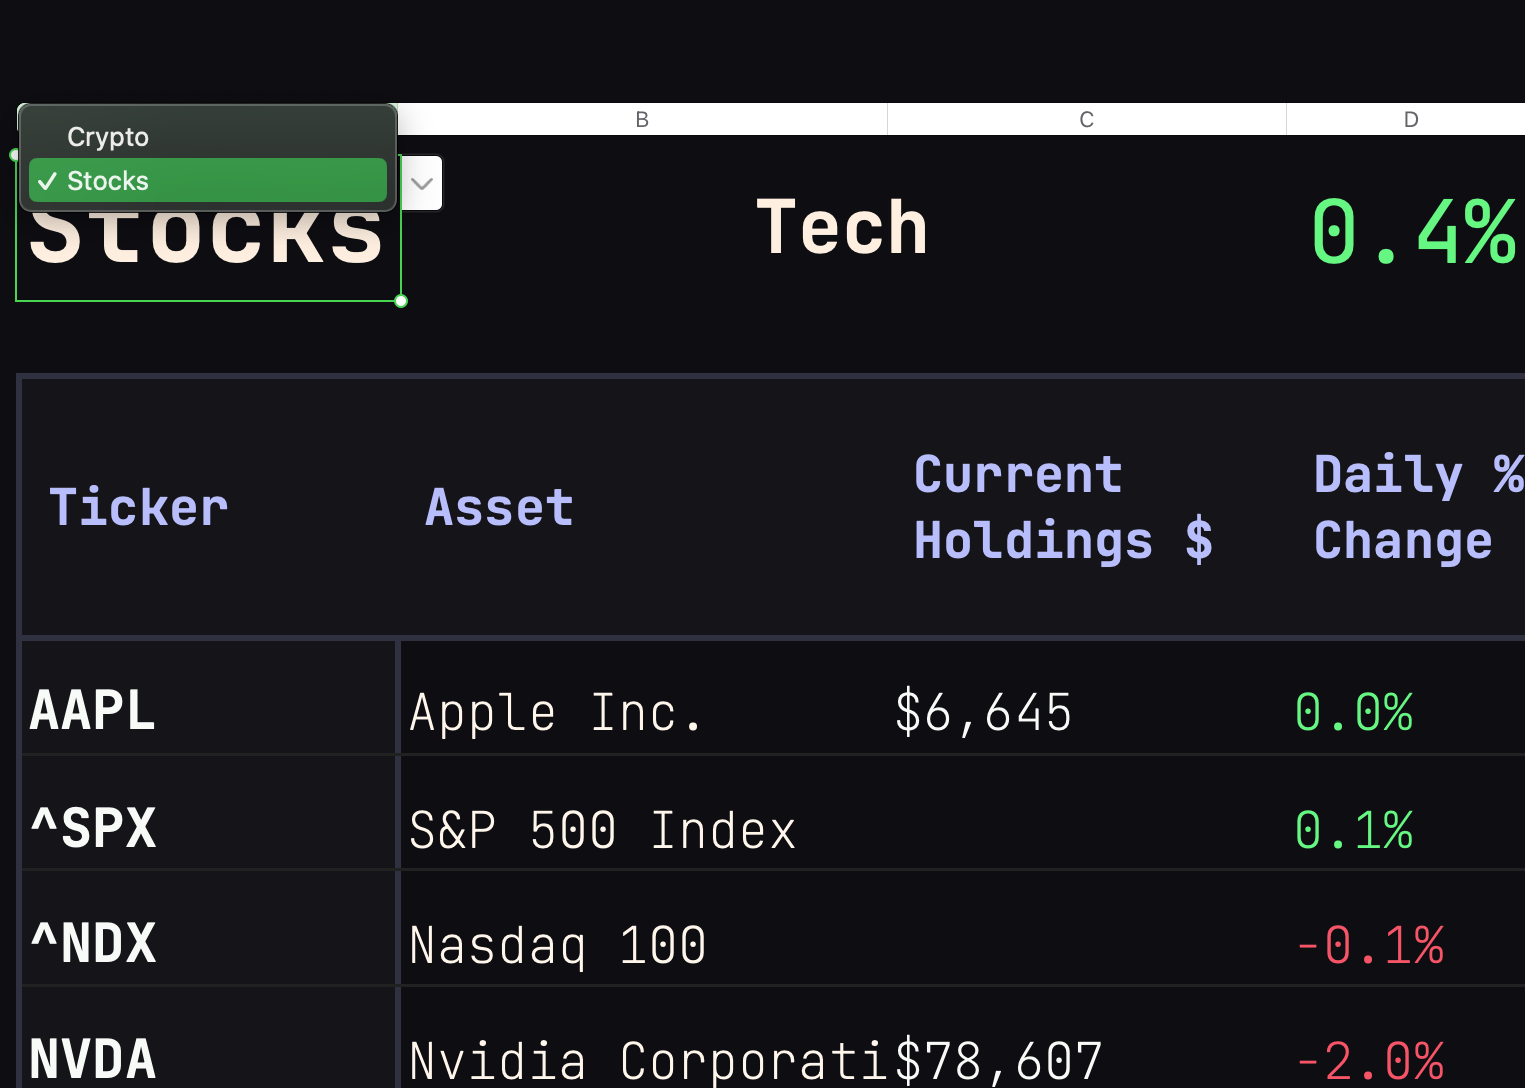Screen dimensions: 1525x1088
Task: Choose Crypto from the dropdown list
Action: [108, 137]
